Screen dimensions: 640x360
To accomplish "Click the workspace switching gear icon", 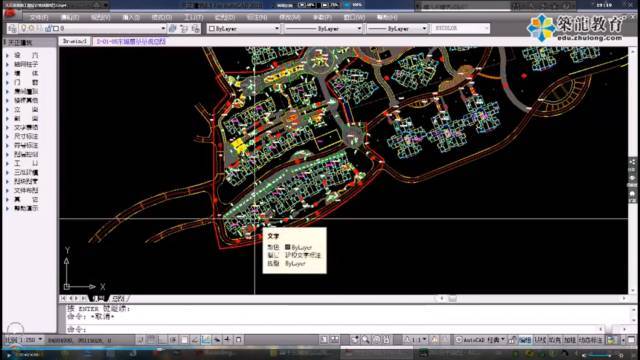I will tap(459, 340).
